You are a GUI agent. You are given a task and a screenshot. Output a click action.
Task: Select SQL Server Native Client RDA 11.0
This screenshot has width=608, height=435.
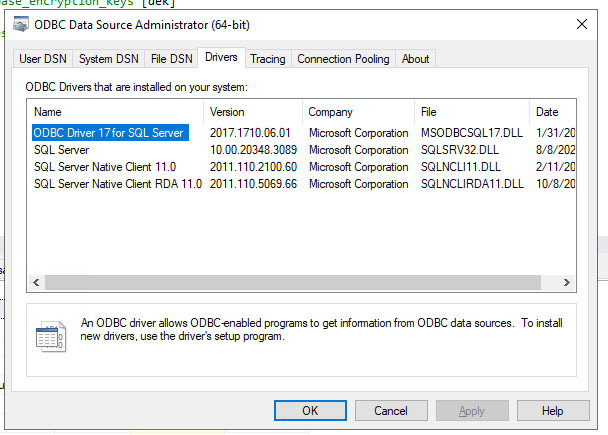click(x=118, y=184)
